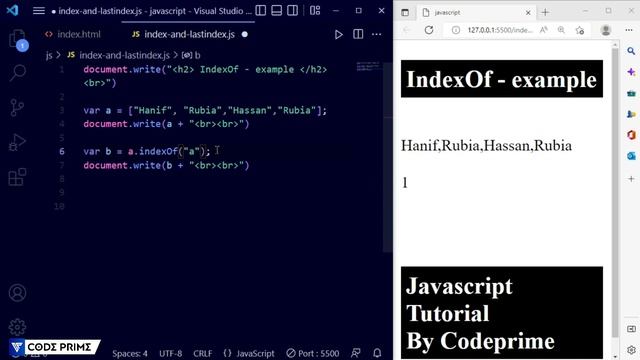Viewport: 640px width, 360px height.
Task: Close the javascript browser tab
Action: (x=528, y=13)
